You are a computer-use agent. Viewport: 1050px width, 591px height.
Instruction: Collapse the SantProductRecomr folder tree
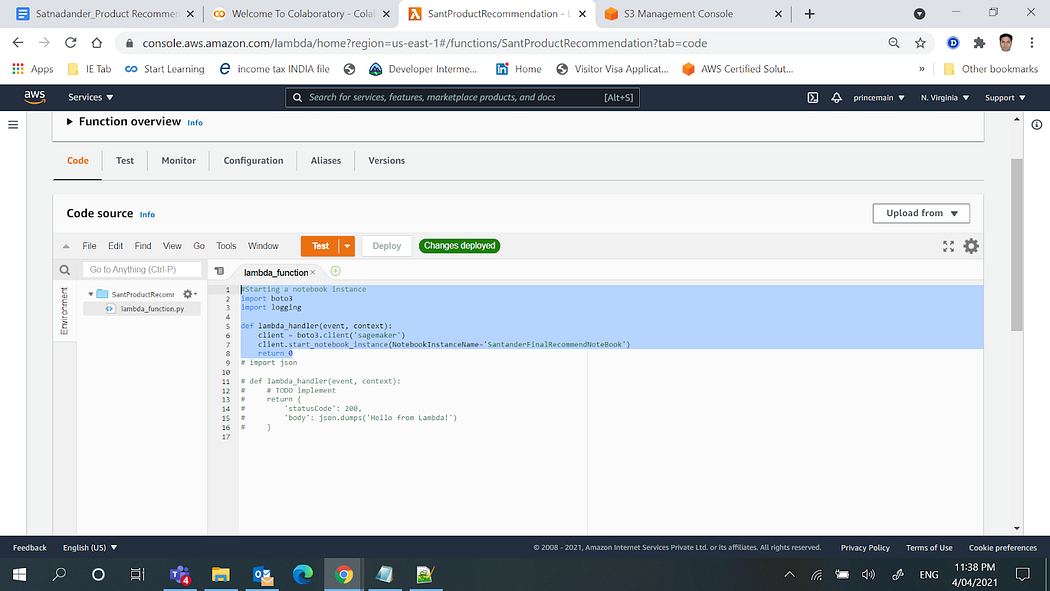tap(90, 294)
